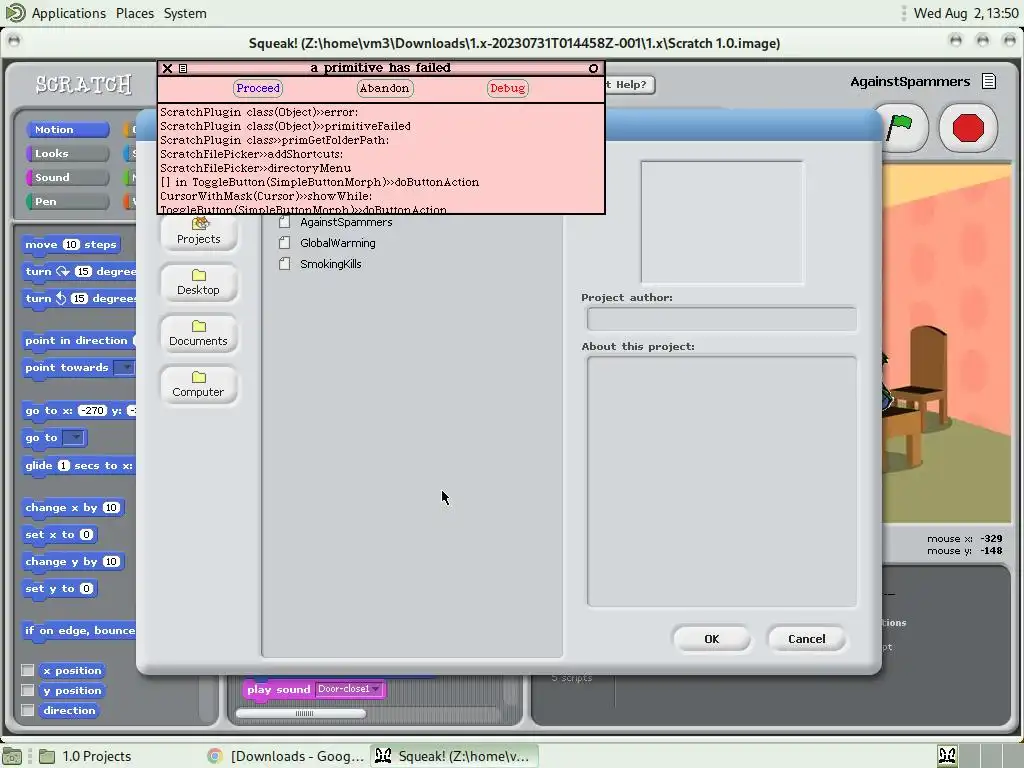
Task: Click the 'change y by 10' block
Action: pos(72,562)
